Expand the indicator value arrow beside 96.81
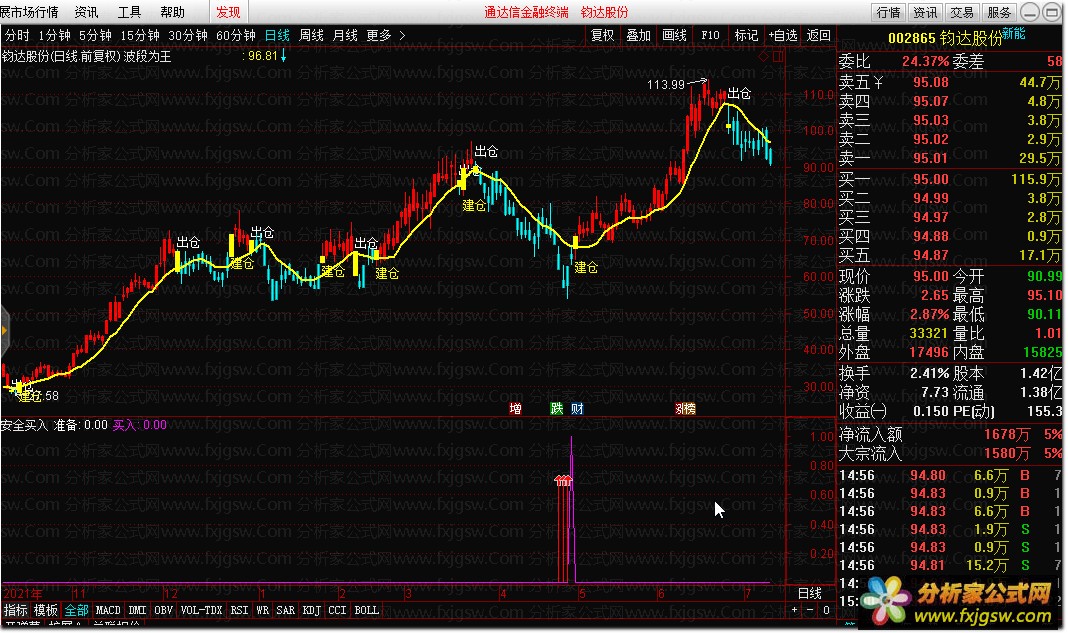The image size is (1068, 633). tap(284, 55)
